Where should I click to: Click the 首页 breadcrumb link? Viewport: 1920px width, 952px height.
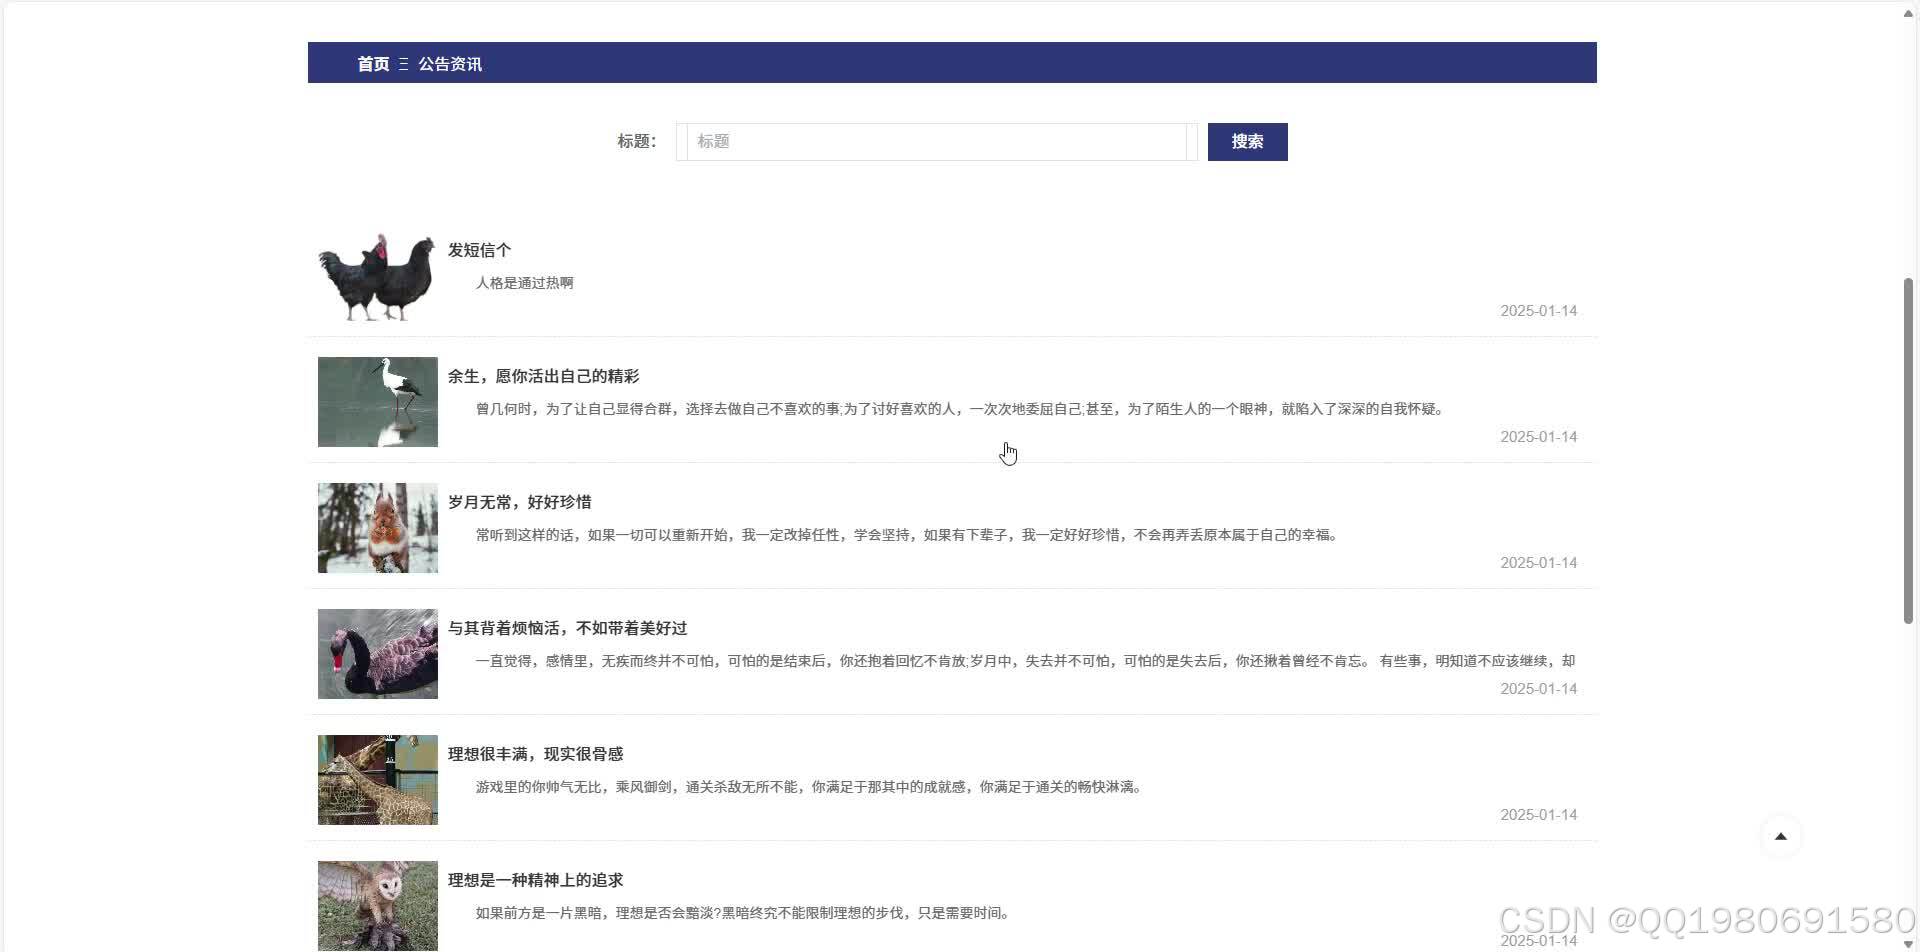click(373, 64)
